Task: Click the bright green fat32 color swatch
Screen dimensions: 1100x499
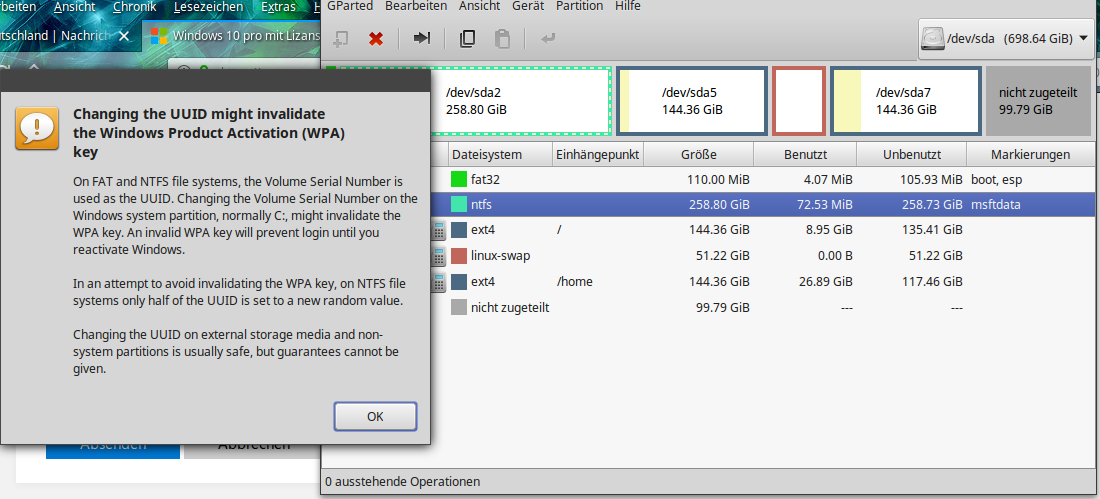Action: click(x=459, y=180)
